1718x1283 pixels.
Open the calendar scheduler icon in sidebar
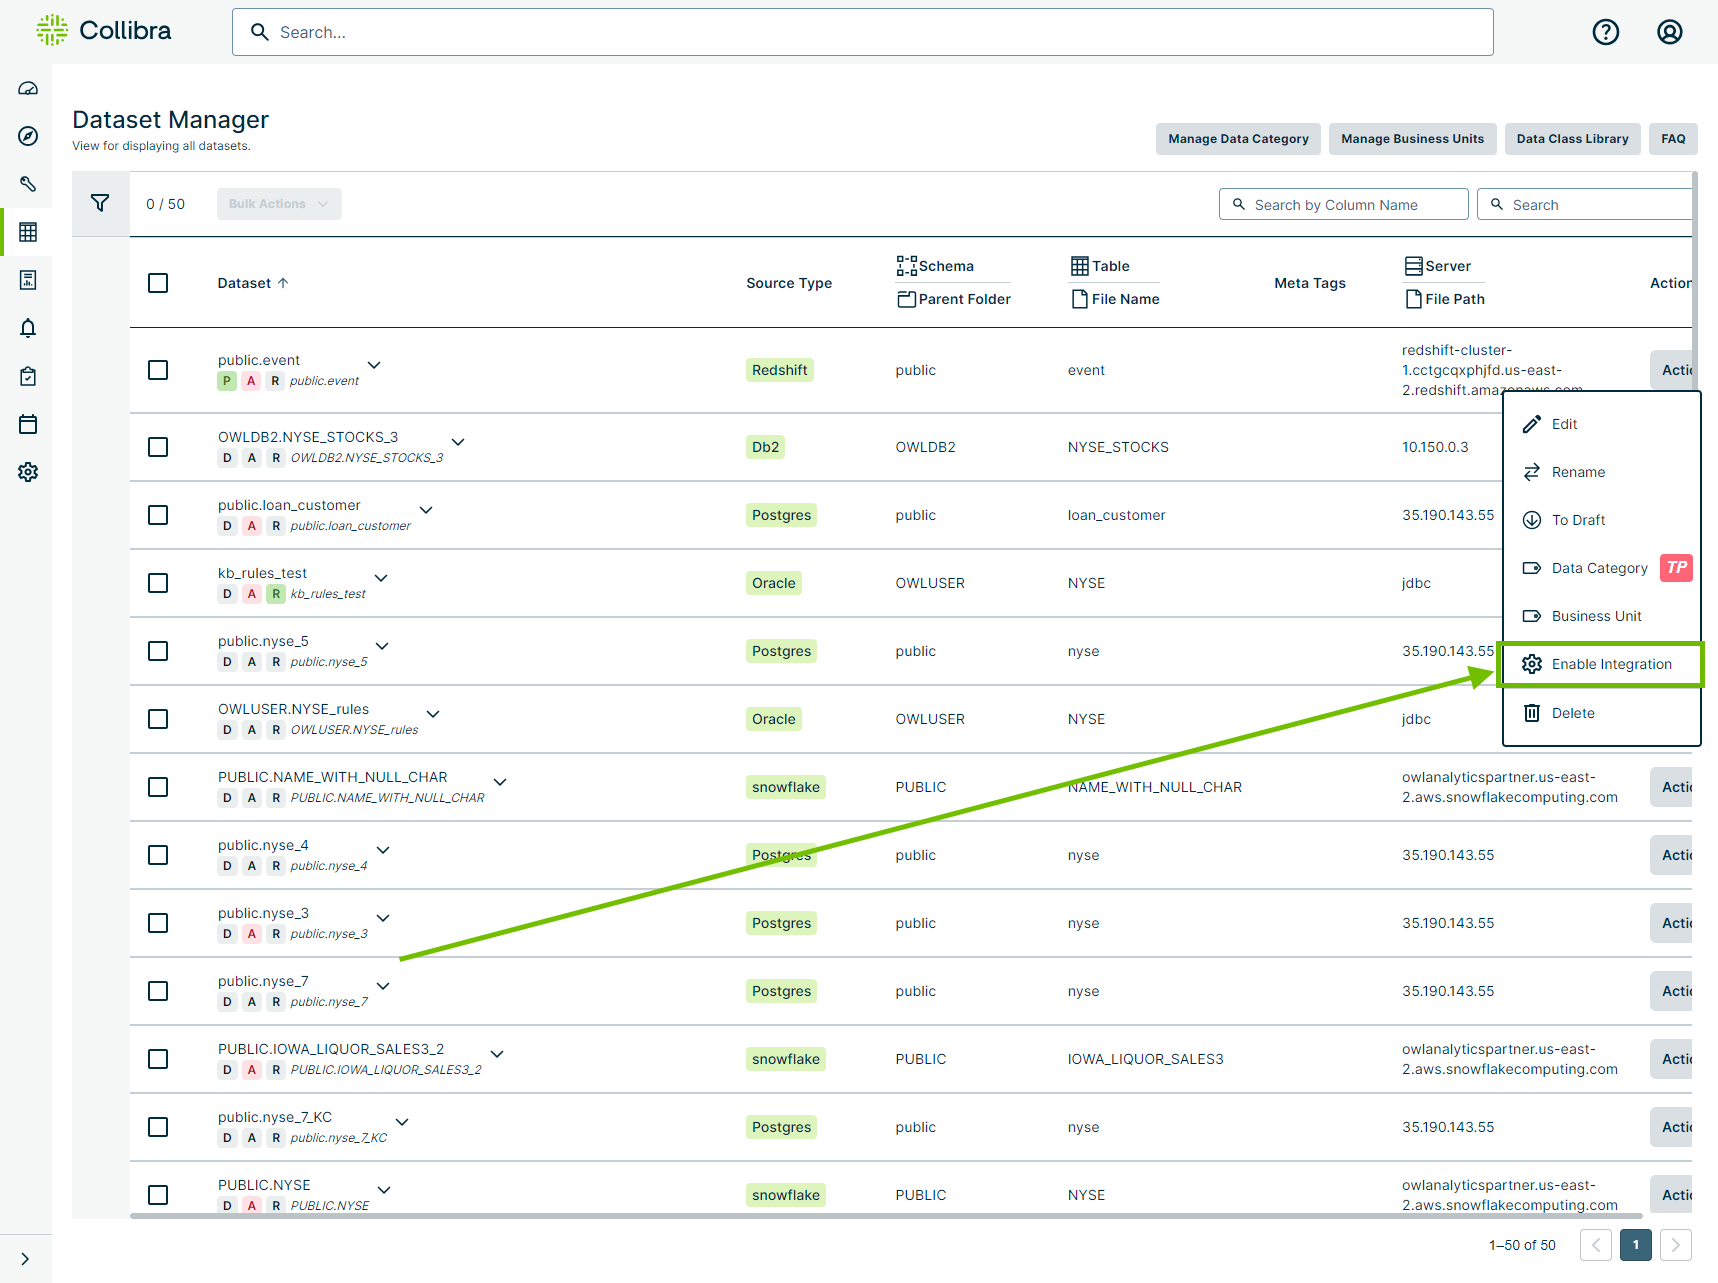pos(27,424)
